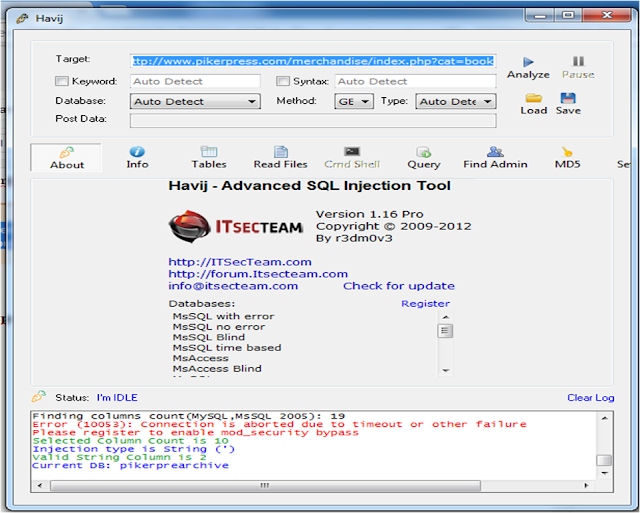Click the Syntax Auto Detect field

coord(416,81)
